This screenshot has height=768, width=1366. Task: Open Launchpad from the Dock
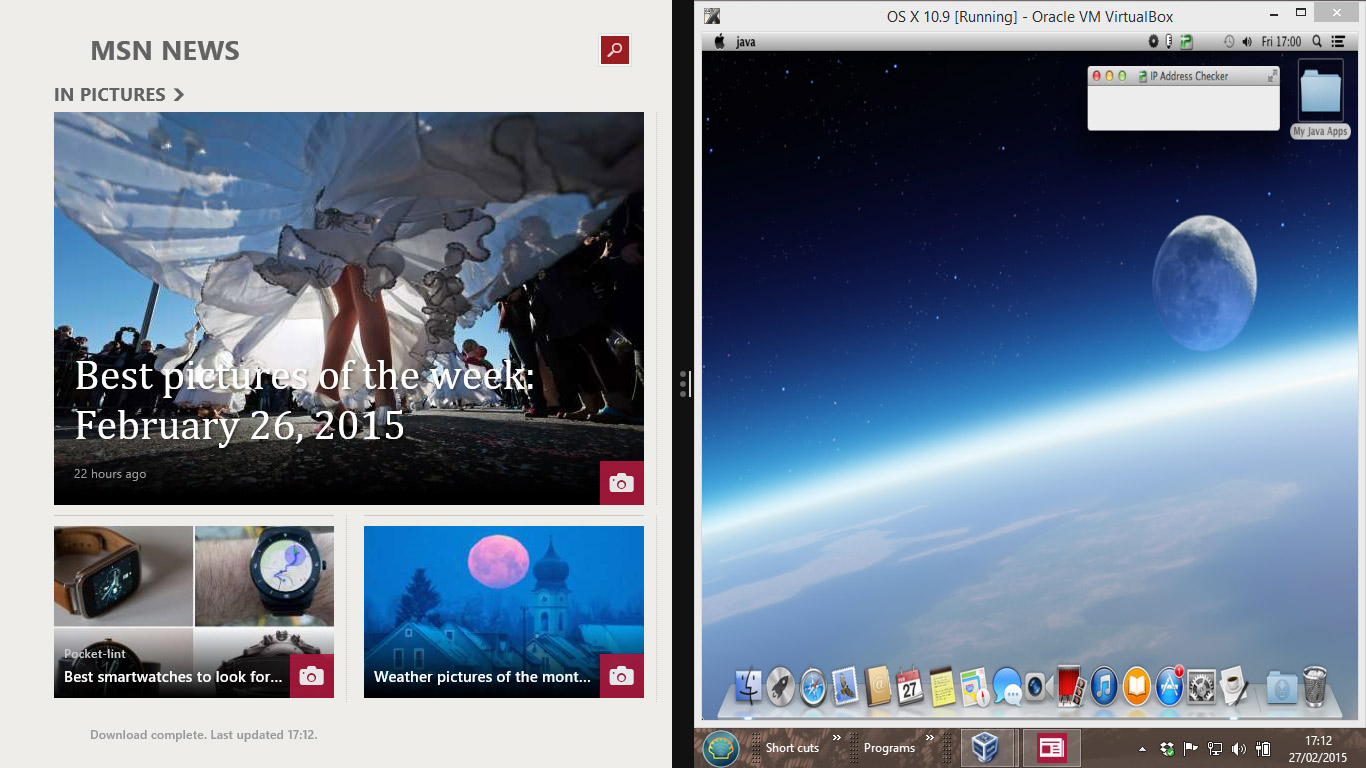pos(780,687)
